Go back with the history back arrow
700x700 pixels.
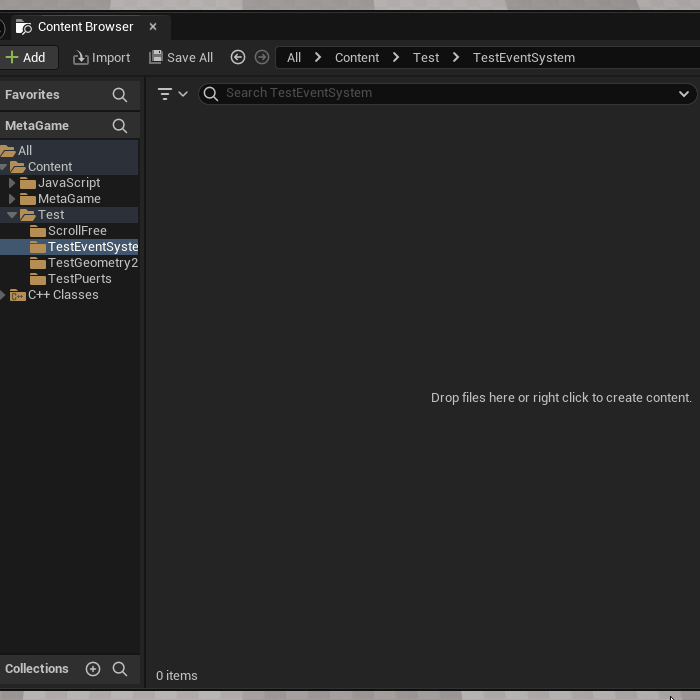click(238, 58)
